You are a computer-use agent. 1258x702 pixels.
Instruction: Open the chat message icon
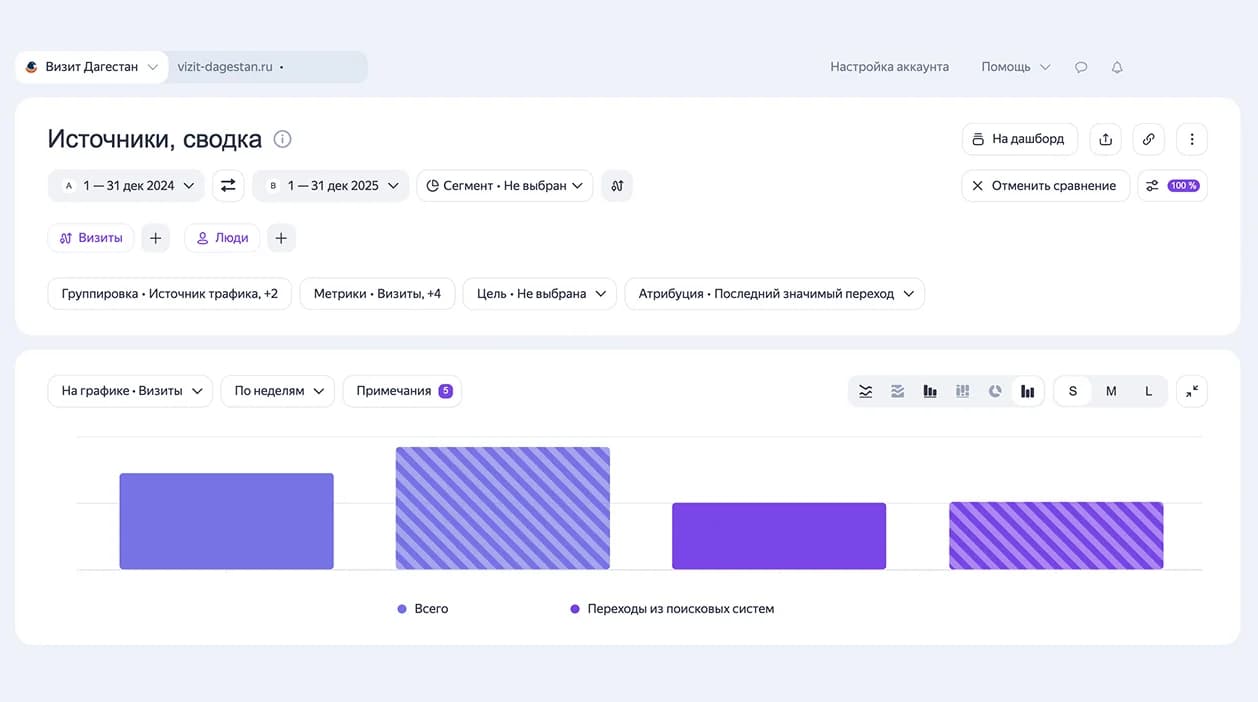coord(1081,67)
